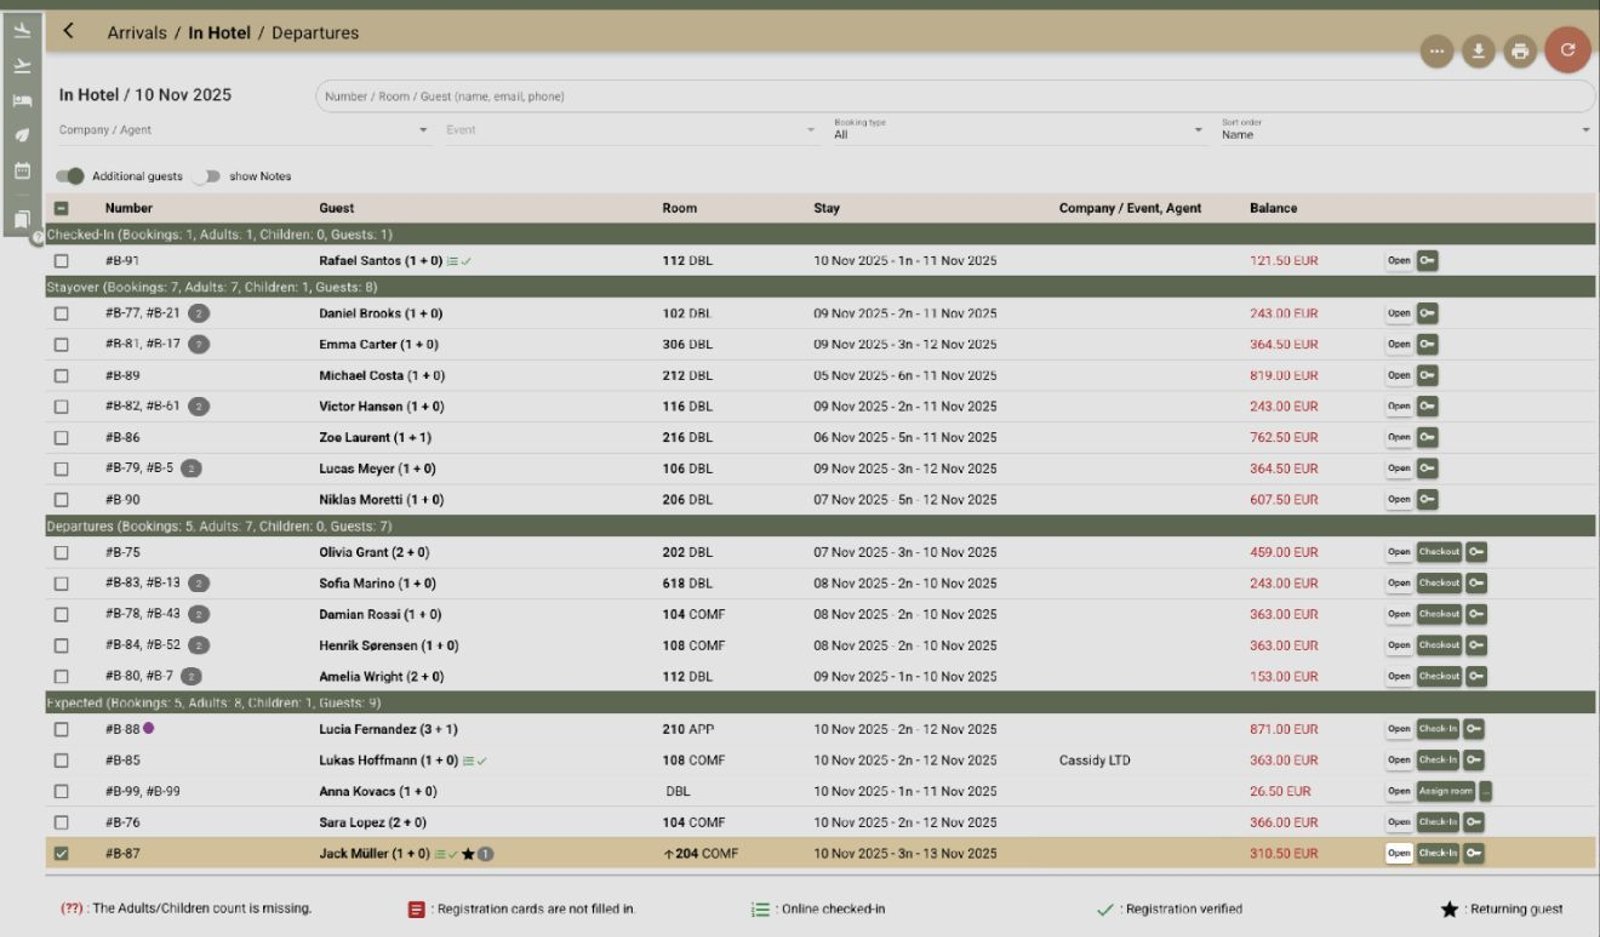Open departures plane icon in sidebar
The image size is (1600, 937).
[22, 66]
